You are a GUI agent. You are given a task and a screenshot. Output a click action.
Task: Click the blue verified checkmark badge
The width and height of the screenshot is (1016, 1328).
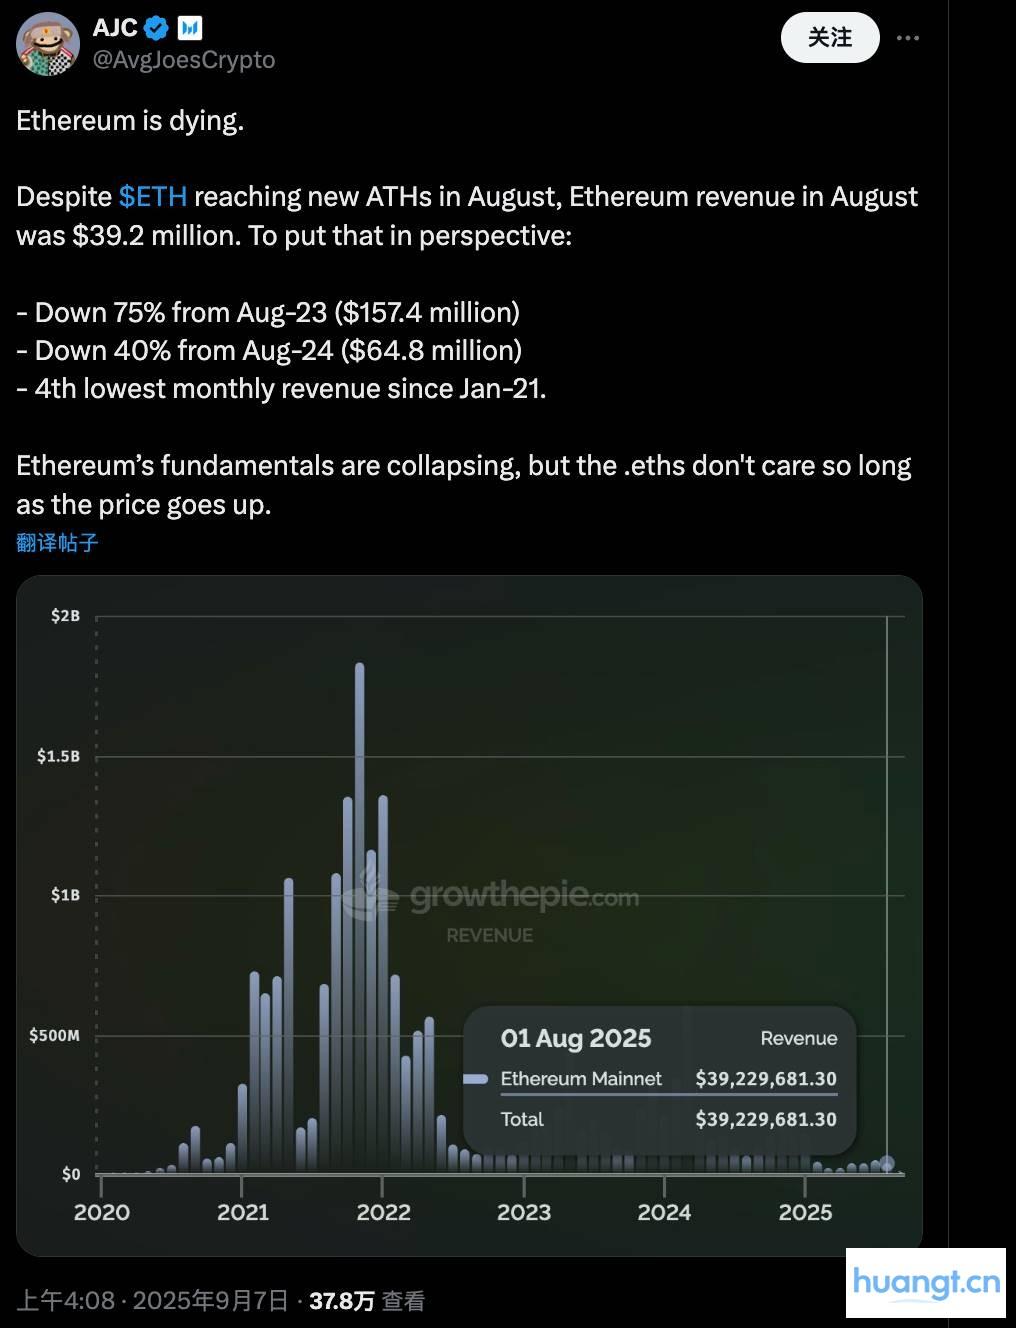(x=156, y=28)
